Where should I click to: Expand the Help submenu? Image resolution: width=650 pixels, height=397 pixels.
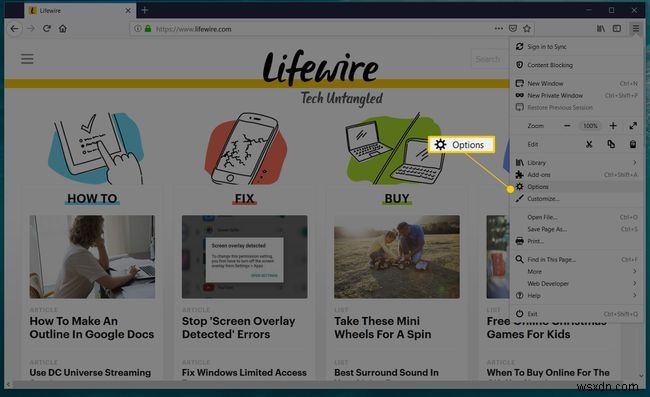point(576,295)
